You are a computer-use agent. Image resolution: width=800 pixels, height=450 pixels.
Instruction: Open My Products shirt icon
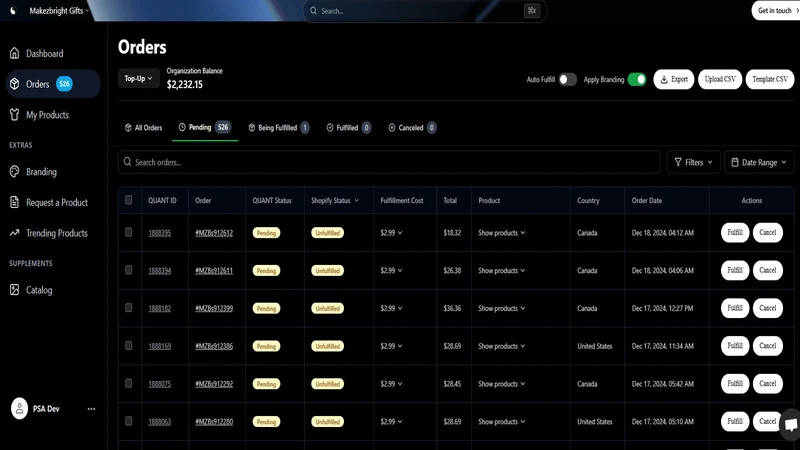pyautogui.click(x=14, y=115)
